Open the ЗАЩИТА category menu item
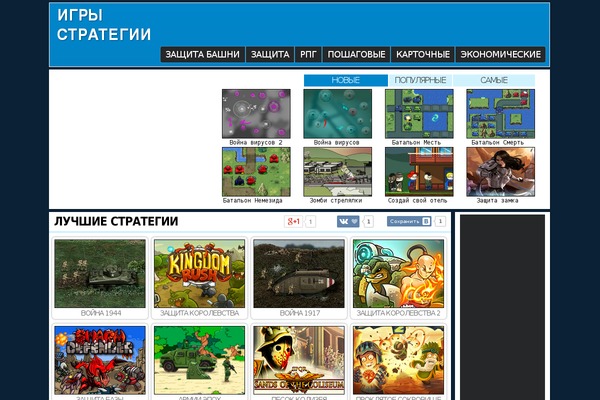This screenshot has height=400, width=600. coord(270,54)
